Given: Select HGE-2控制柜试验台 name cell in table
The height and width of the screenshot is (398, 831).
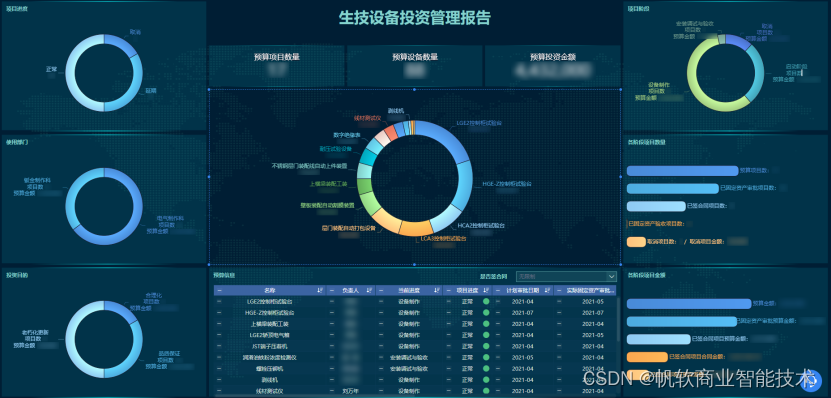Looking at the screenshot, I should pyautogui.click(x=270, y=313).
